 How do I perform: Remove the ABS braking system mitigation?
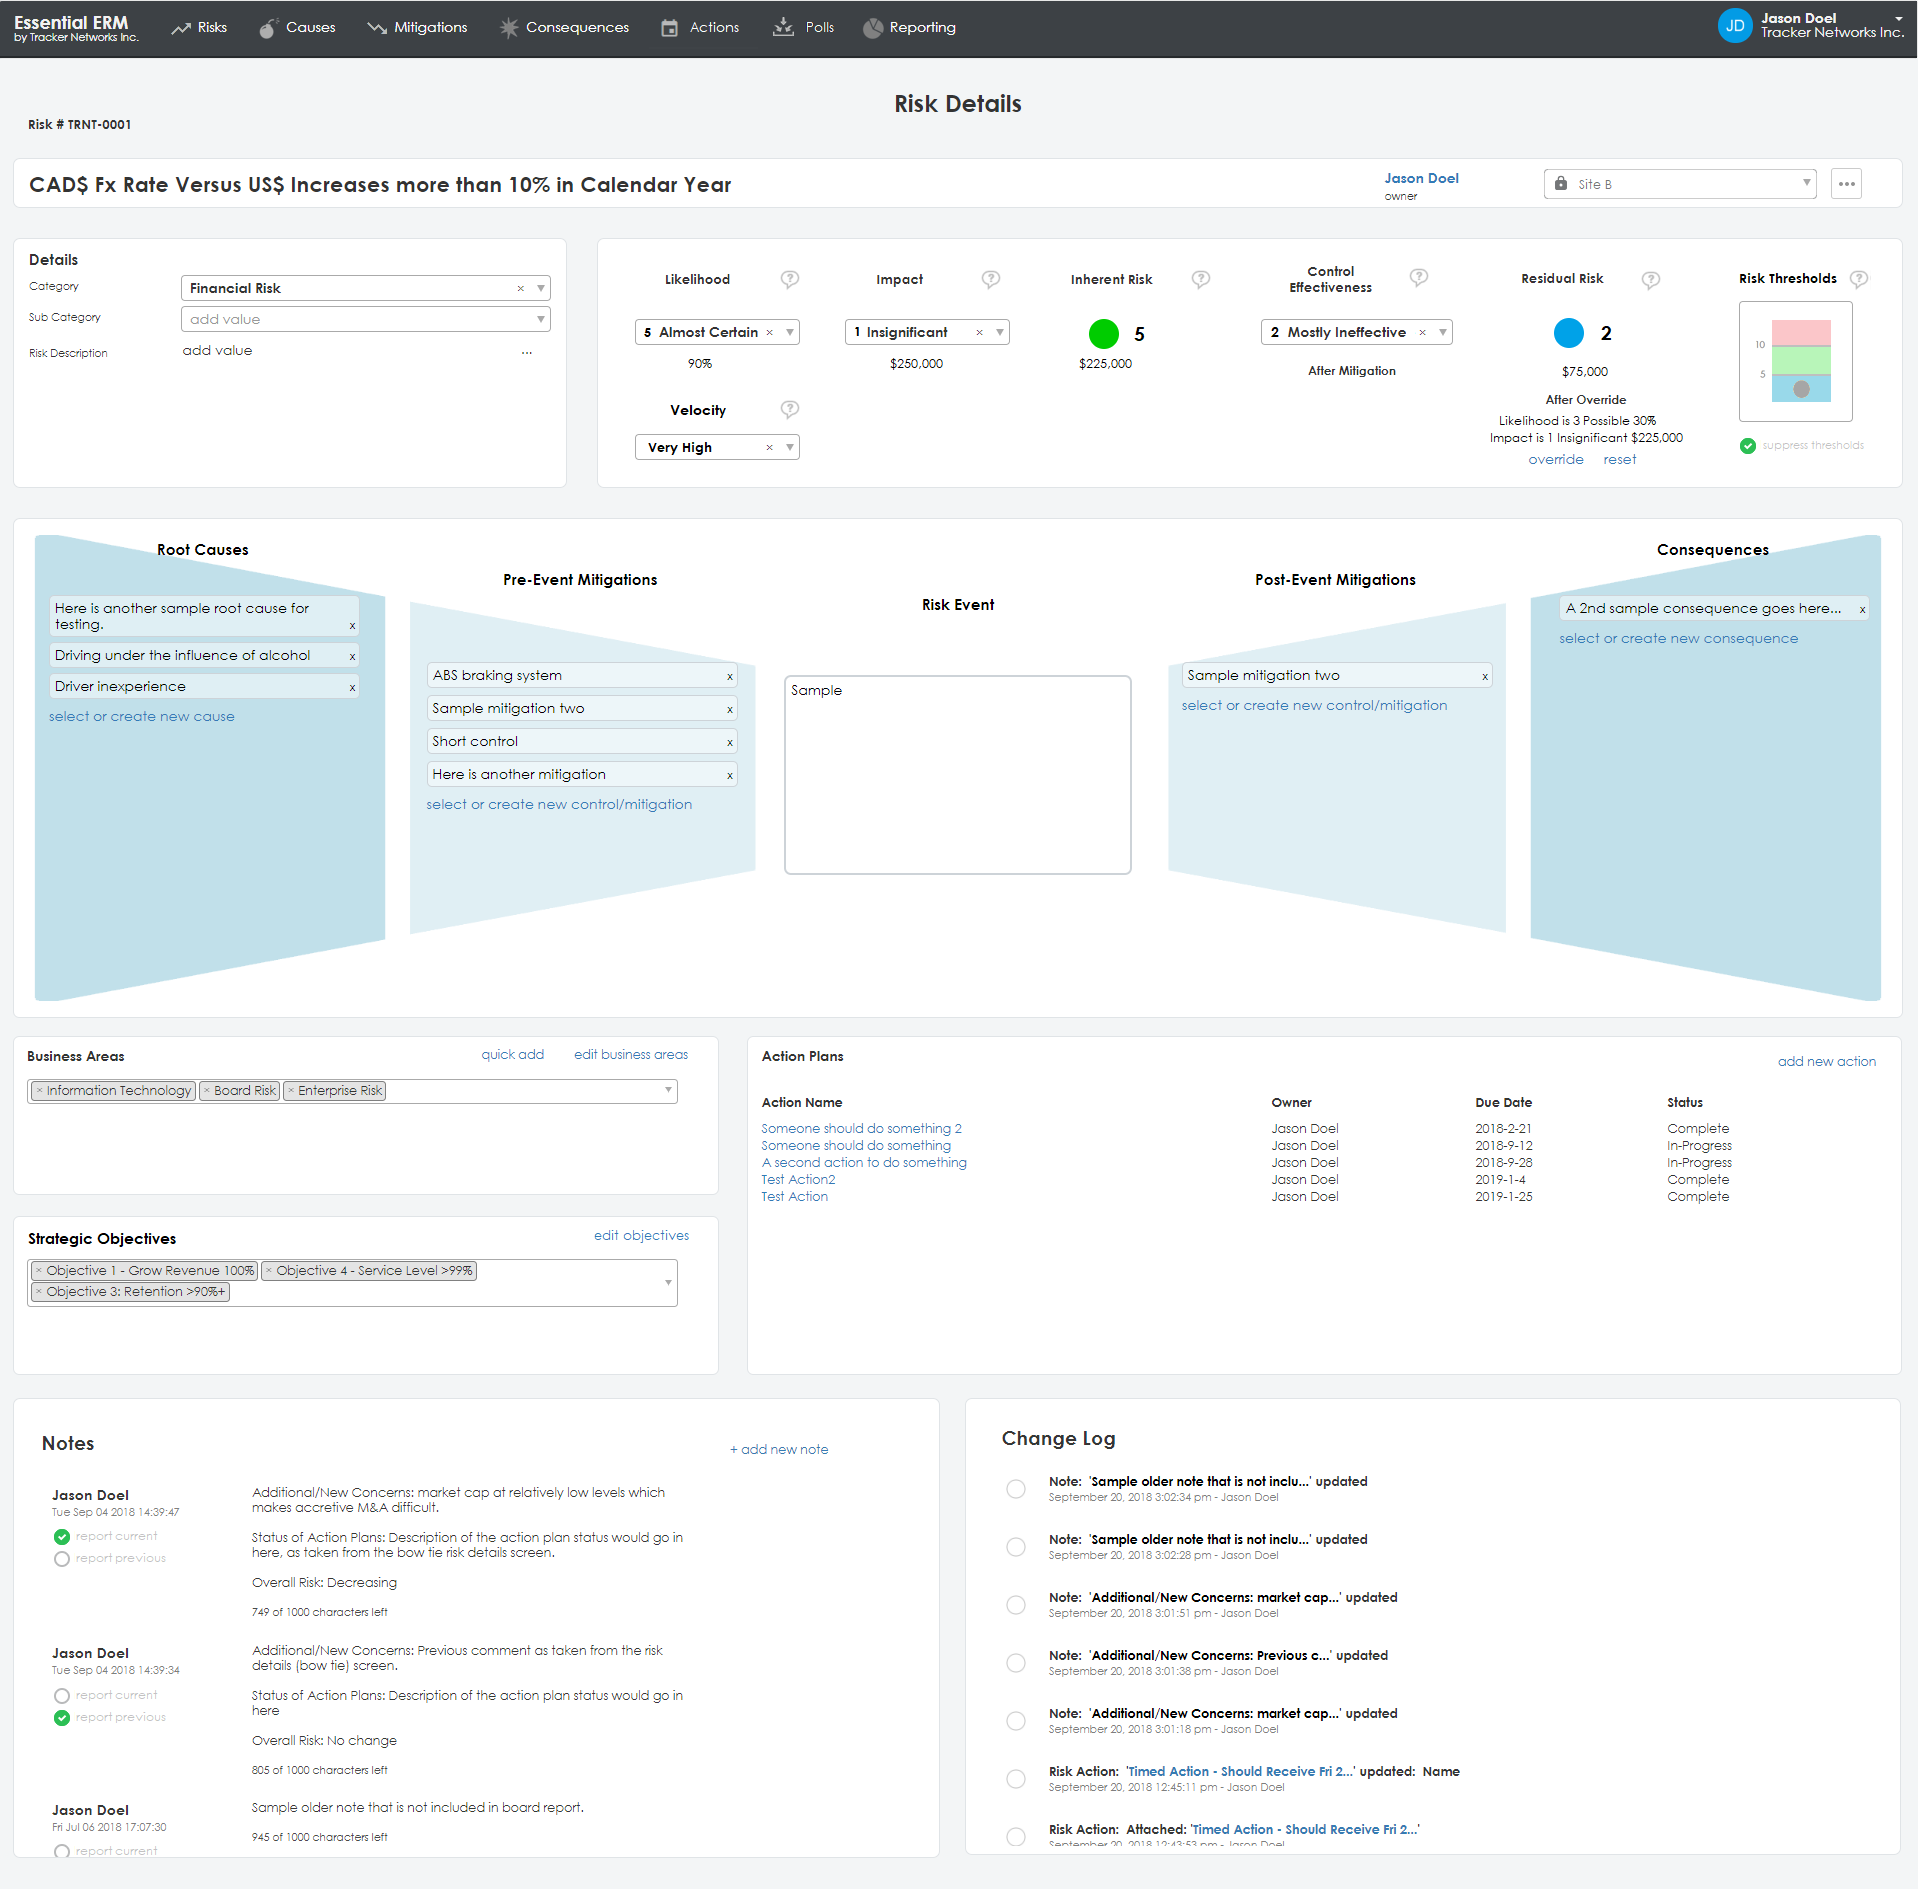click(x=729, y=677)
